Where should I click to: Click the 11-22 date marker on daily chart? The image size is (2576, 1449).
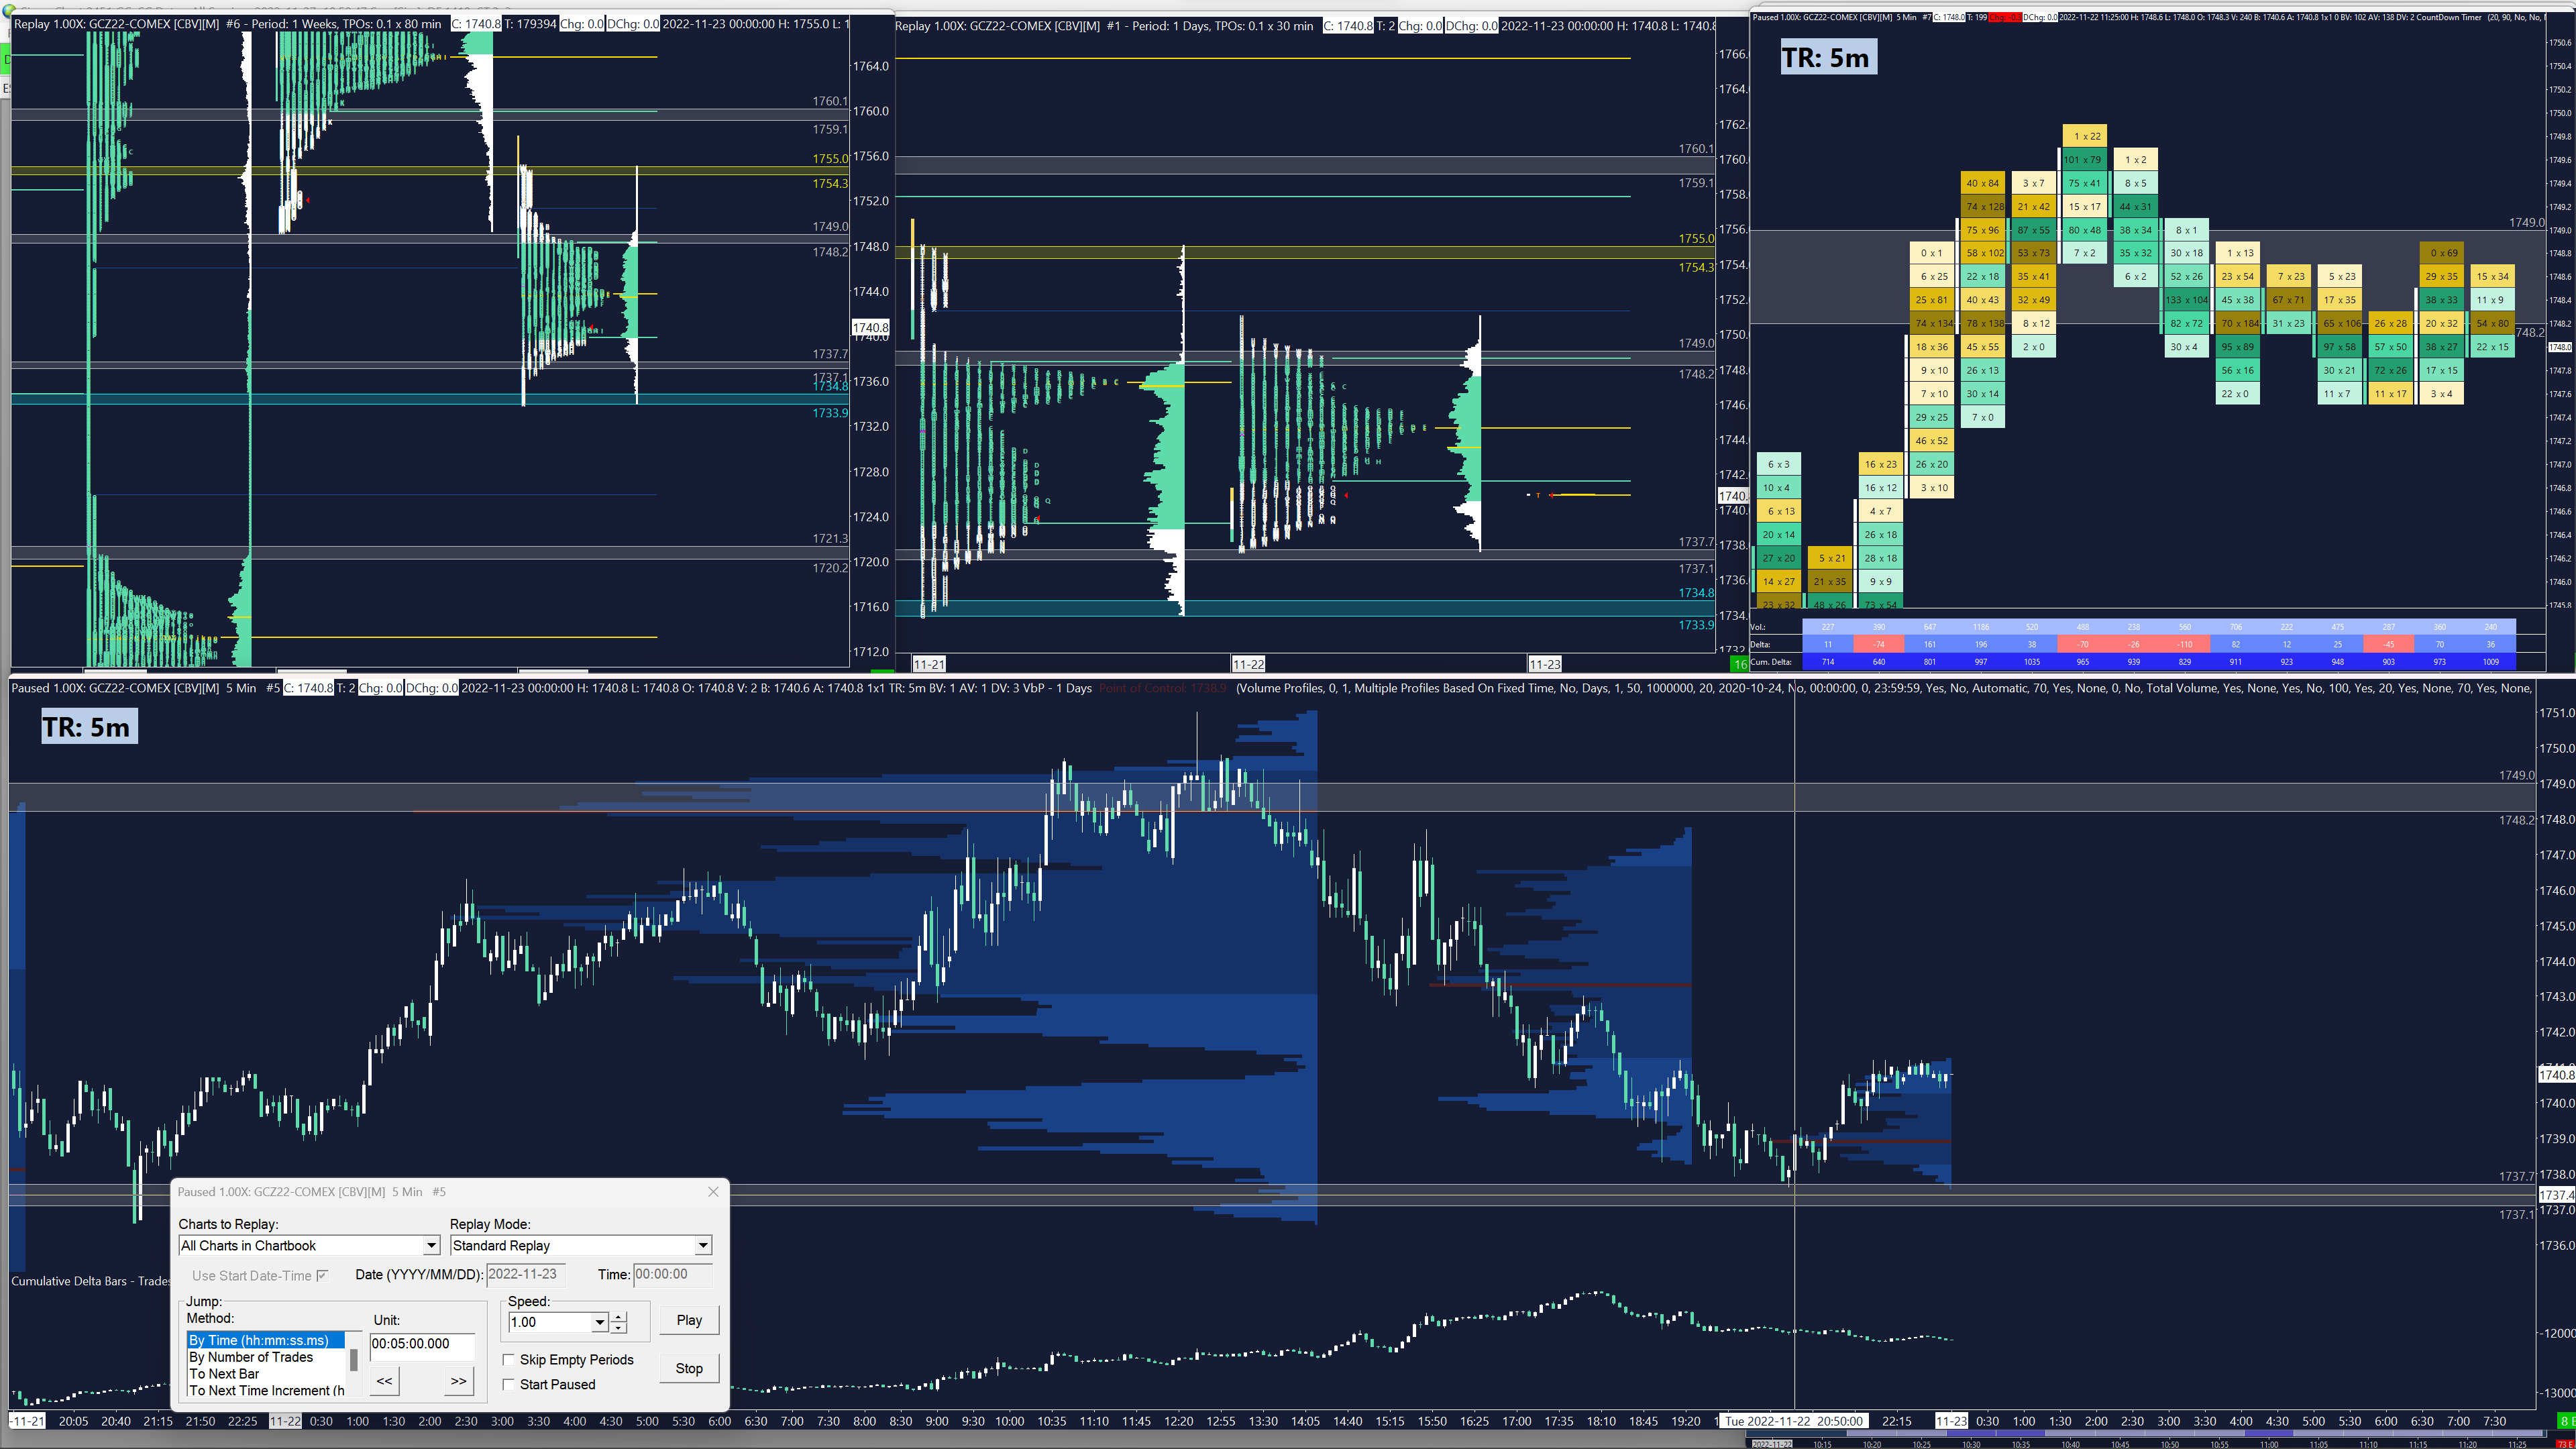[1248, 664]
